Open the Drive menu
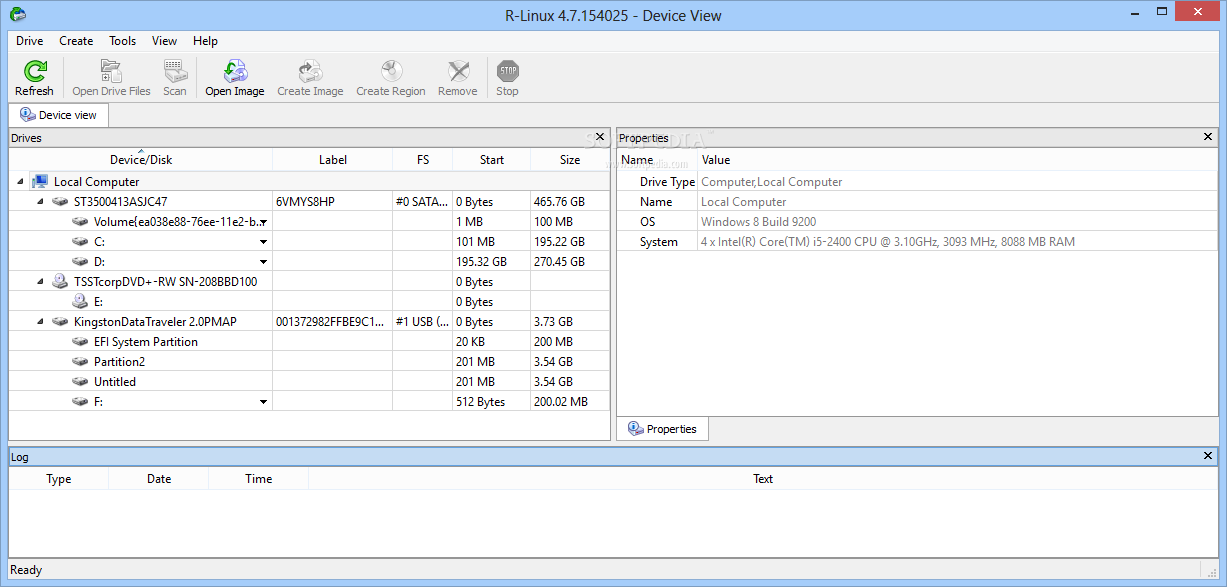 [x=29, y=41]
